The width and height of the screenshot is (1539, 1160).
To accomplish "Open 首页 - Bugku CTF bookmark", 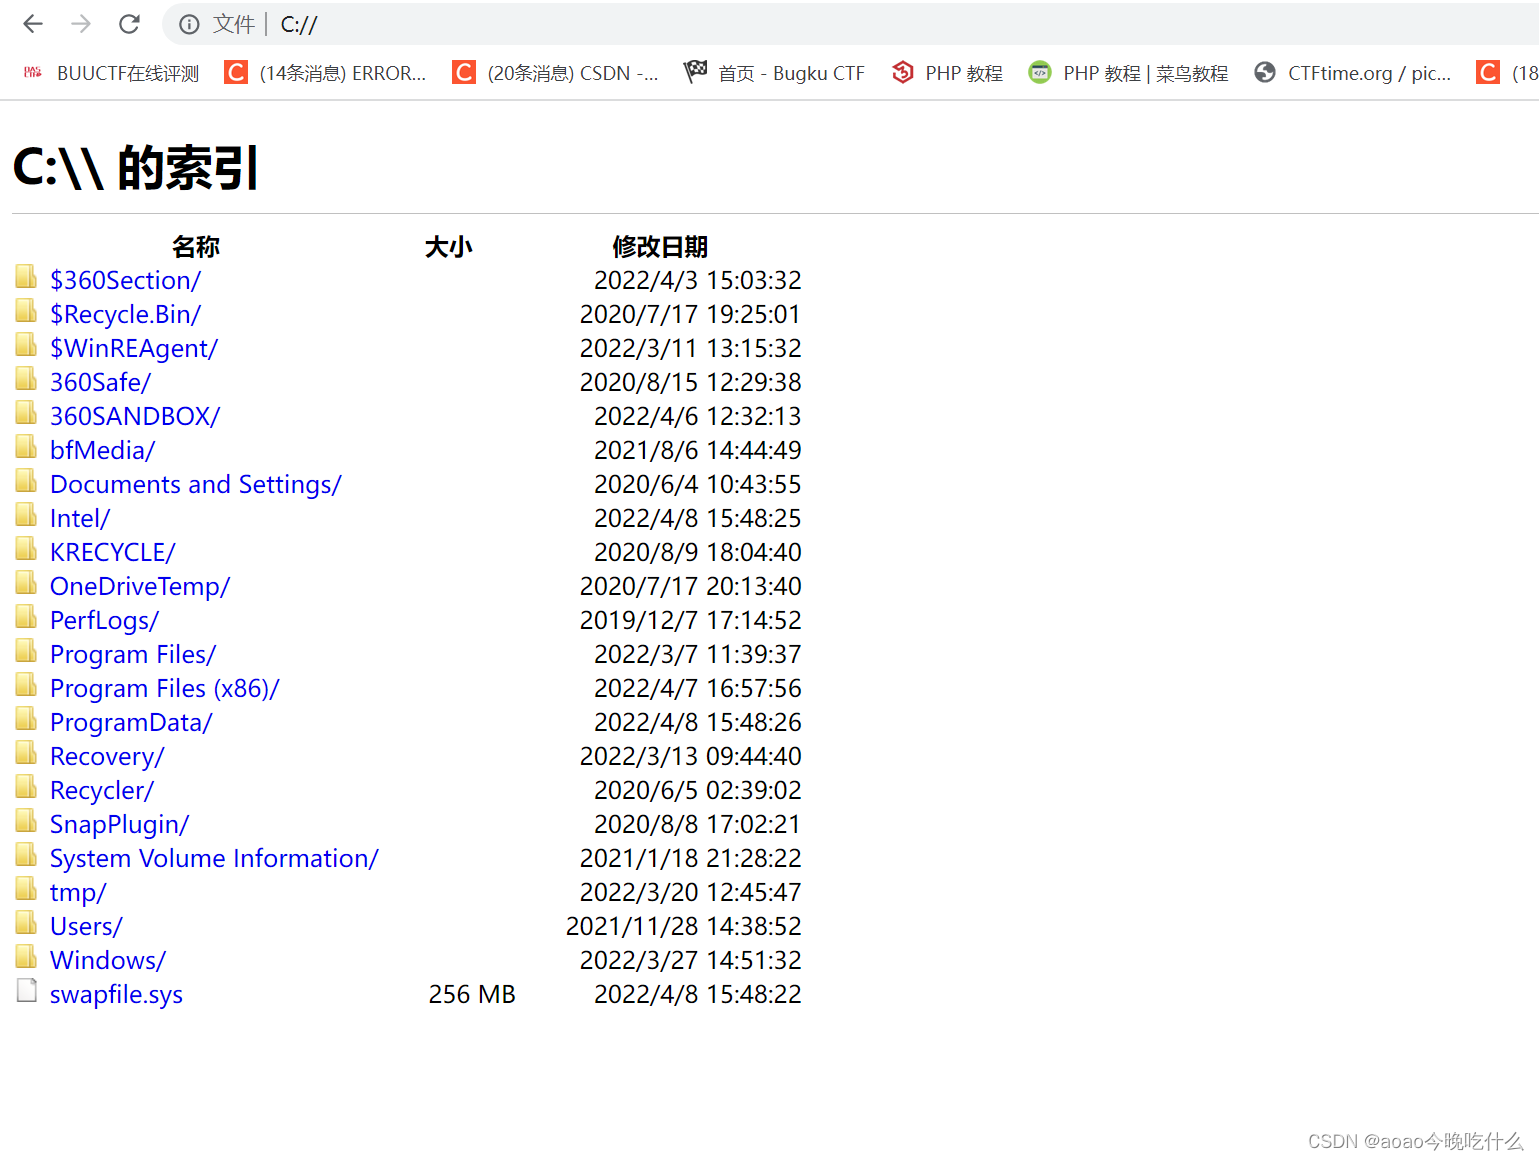I will [774, 73].
